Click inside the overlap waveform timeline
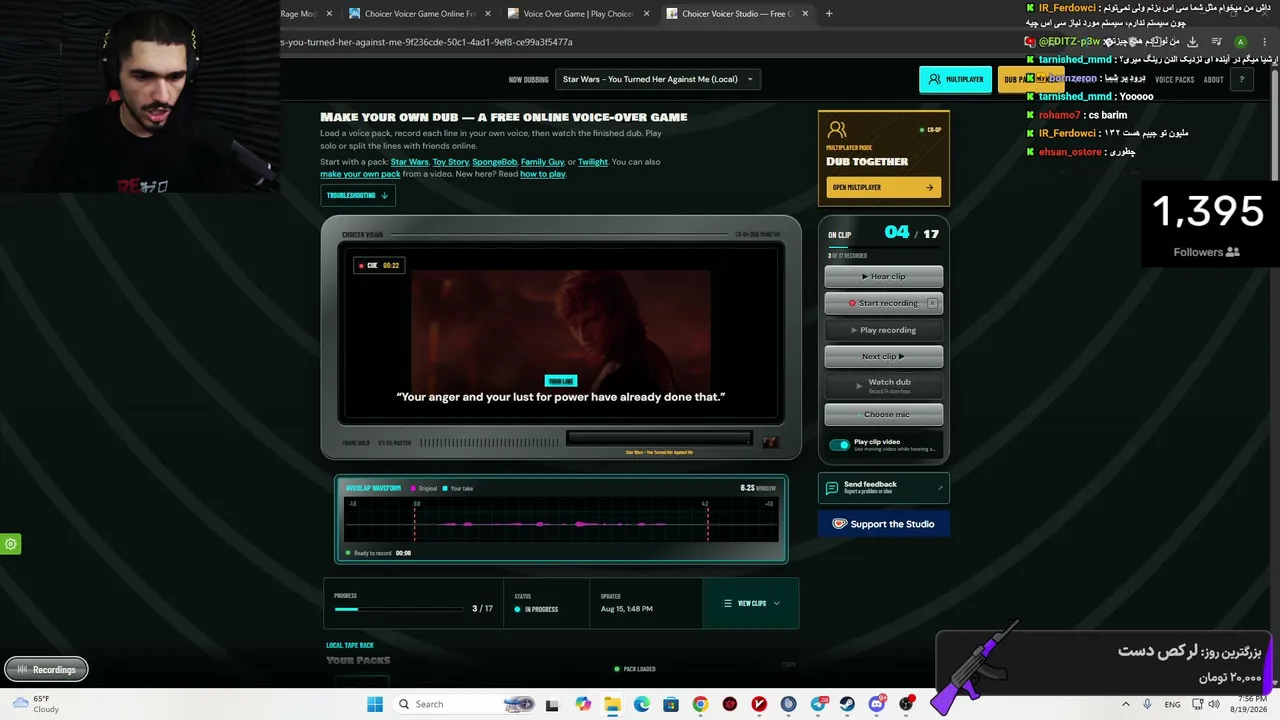This screenshot has height=720, width=1280. tap(561, 520)
